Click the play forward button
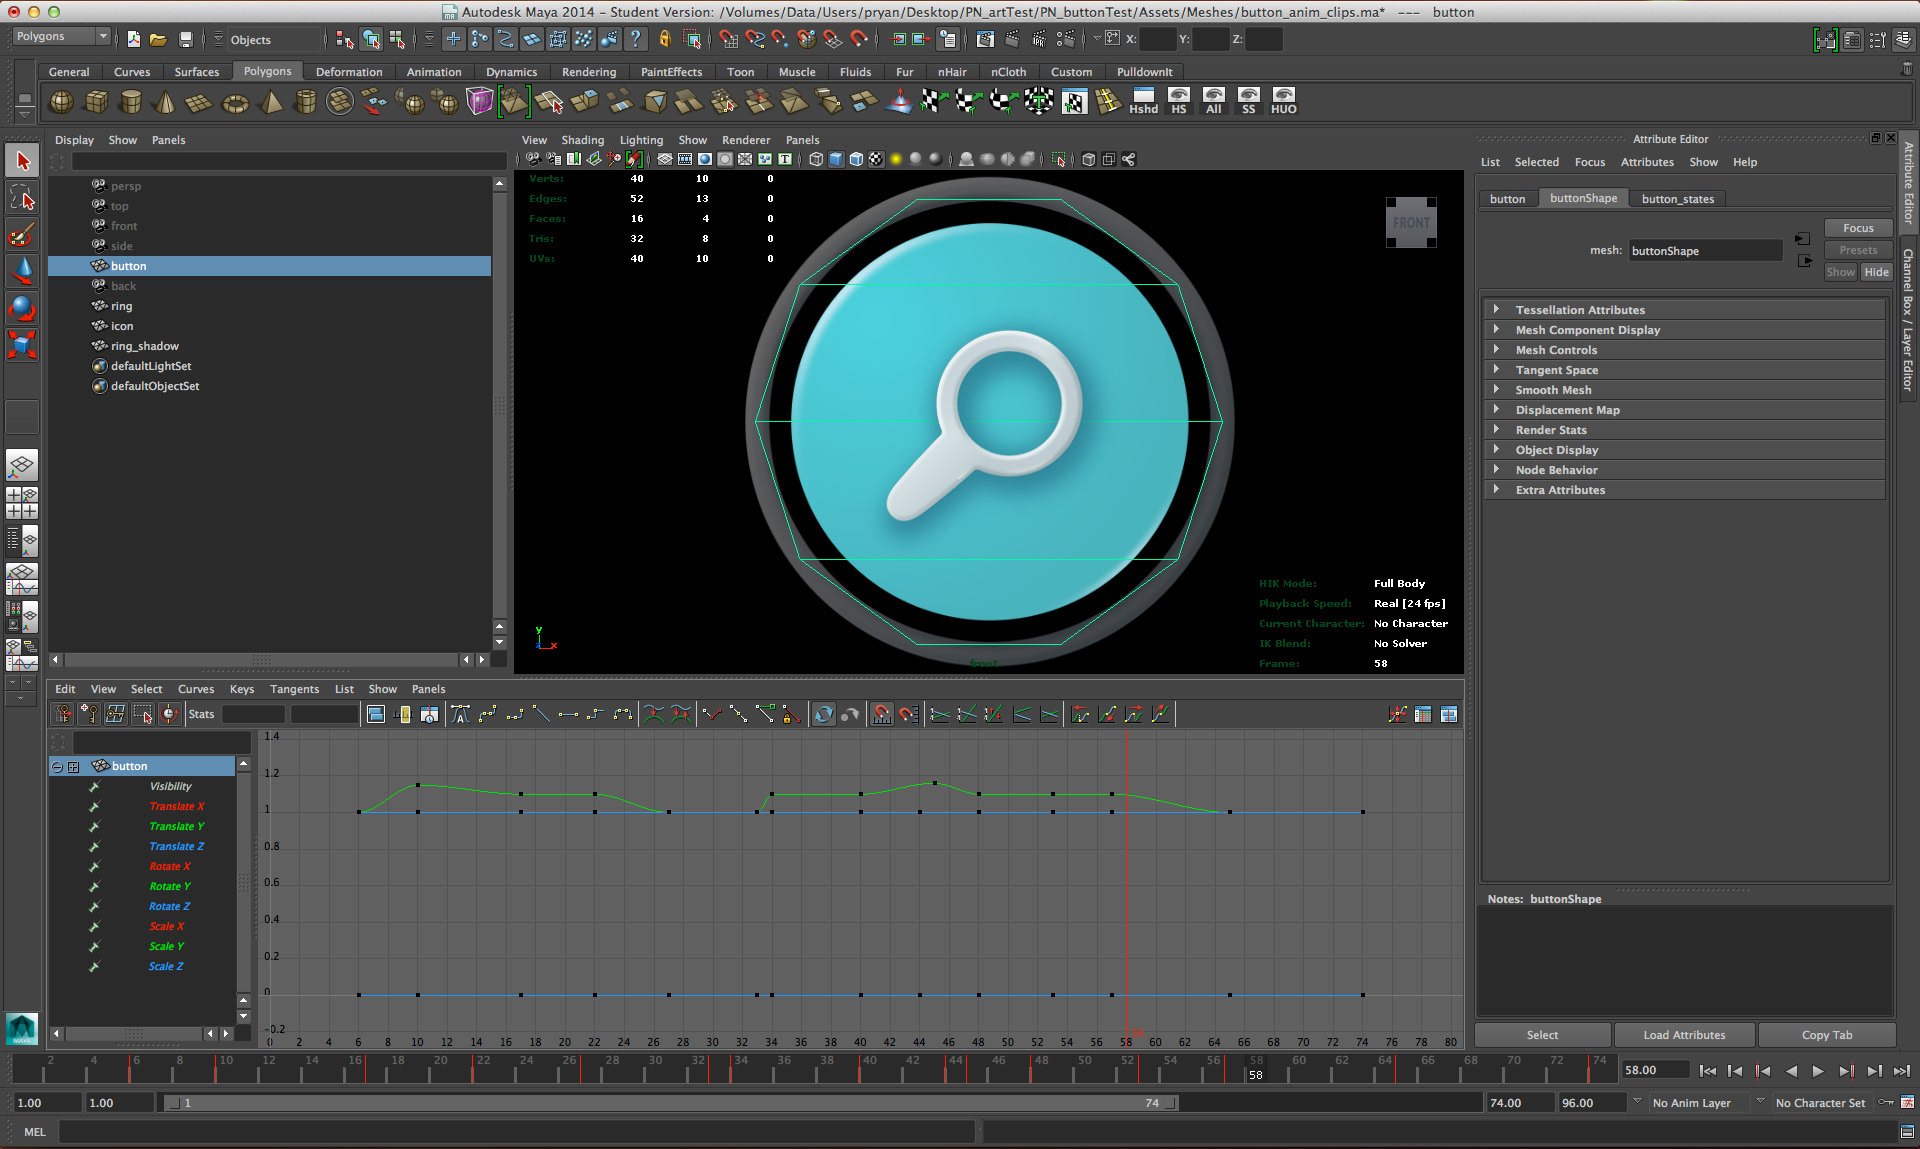 tap(1818, 1071)
